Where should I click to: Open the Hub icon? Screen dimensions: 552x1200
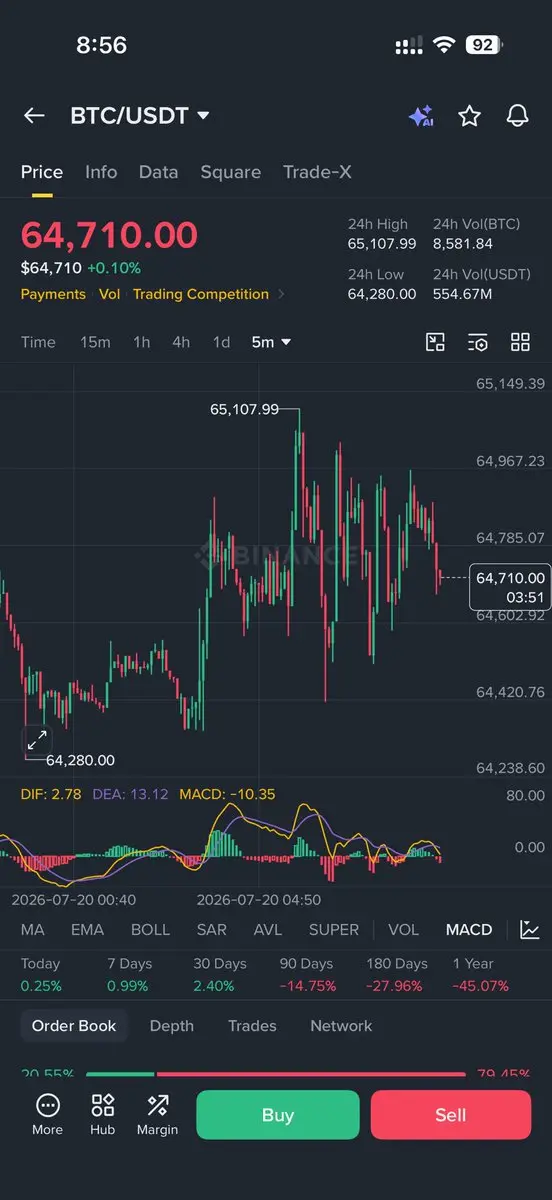pyautogui.click(x=102, y=1114)
